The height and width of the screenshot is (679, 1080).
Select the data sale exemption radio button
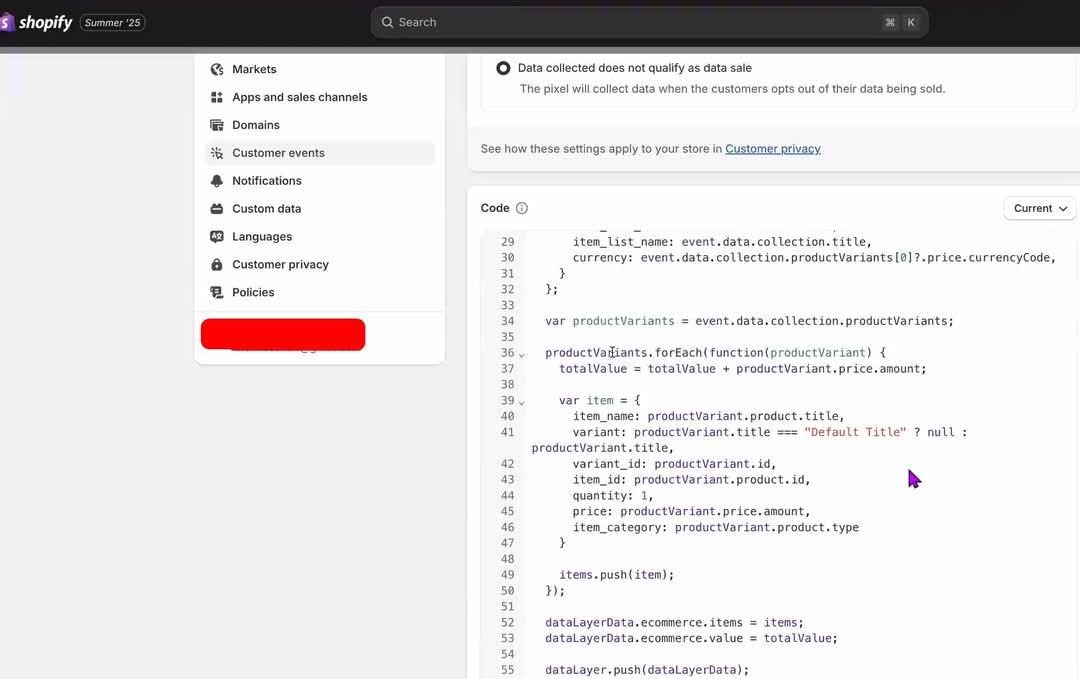coord(503,67)
